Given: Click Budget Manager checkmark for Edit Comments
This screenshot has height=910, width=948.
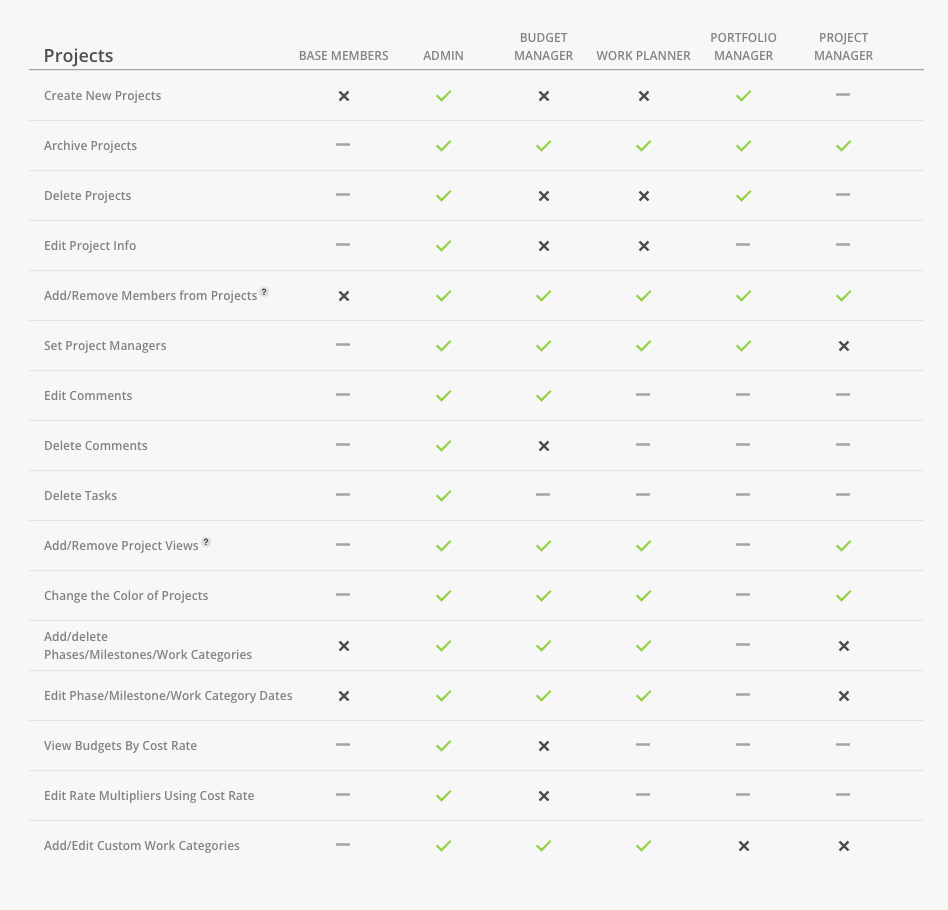Looking at the screenshot, I should coord(544,395).
